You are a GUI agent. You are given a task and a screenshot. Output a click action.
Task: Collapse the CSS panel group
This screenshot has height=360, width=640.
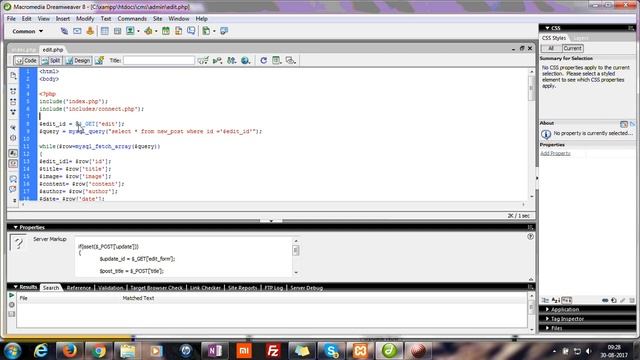click(547, 28)
